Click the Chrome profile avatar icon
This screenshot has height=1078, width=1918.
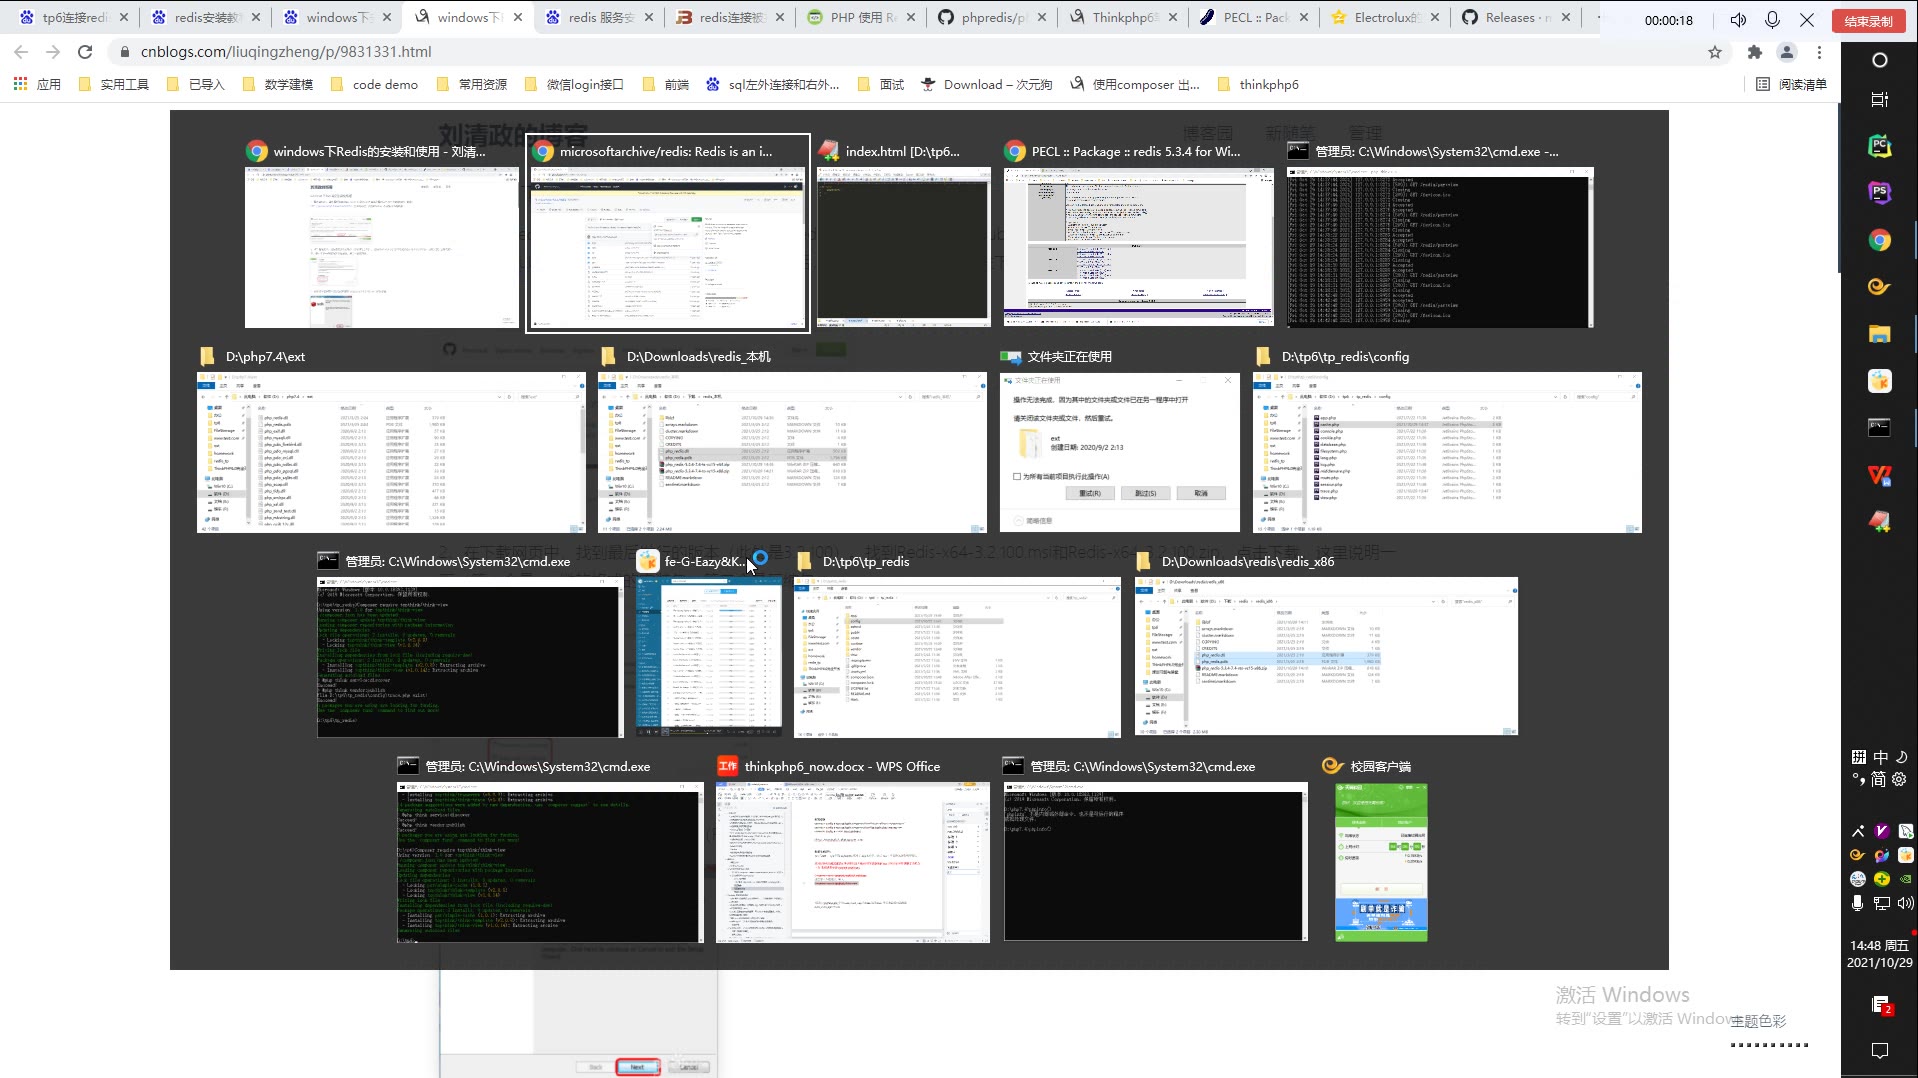(x=1787, y=52)
